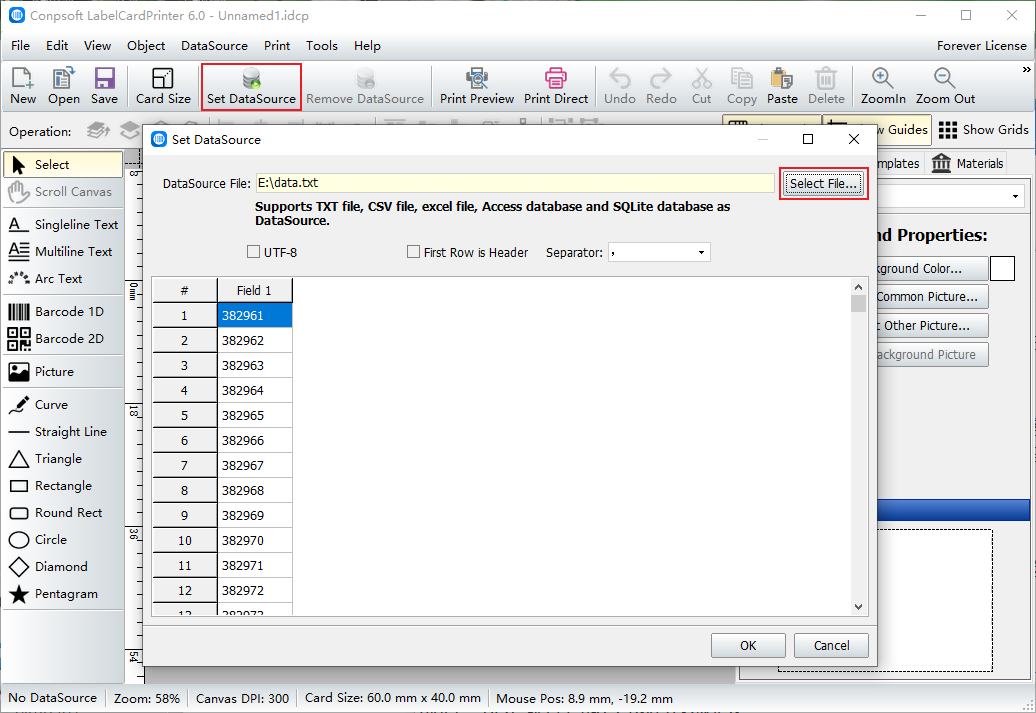Click the Other Picture... button
The height and width of the screenshot is (713, 1036).
pyautogui.click(x=932, y=326)
